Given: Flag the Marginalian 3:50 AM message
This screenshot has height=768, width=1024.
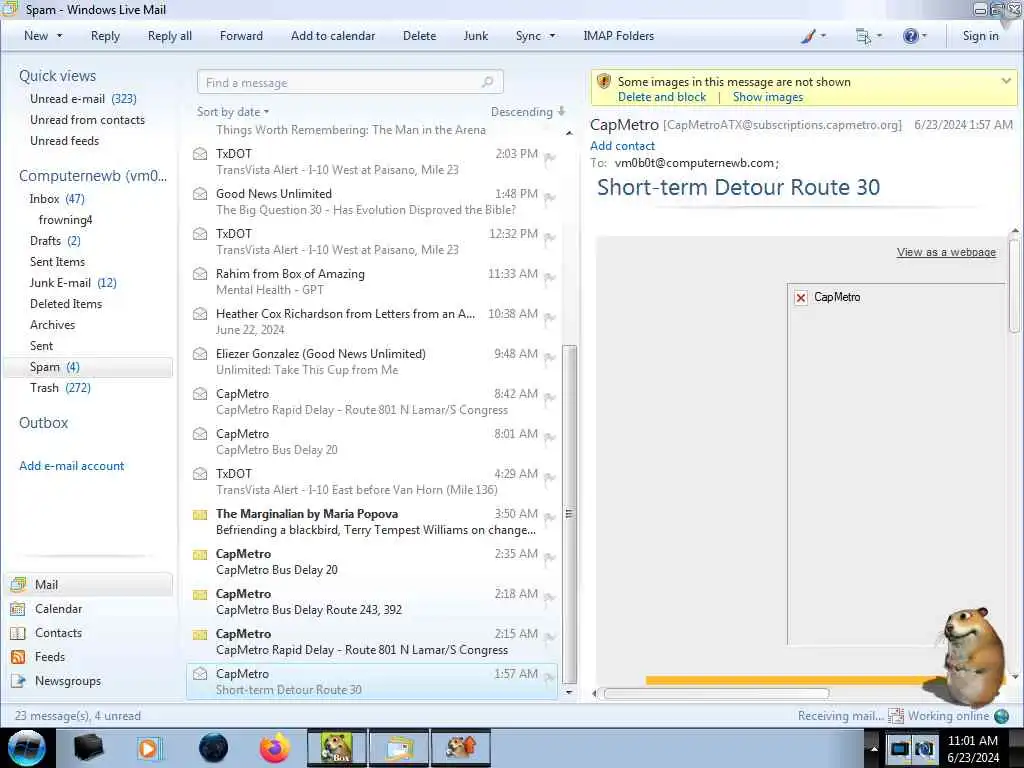Looking at the screenshot, I should tap(550, 518).
